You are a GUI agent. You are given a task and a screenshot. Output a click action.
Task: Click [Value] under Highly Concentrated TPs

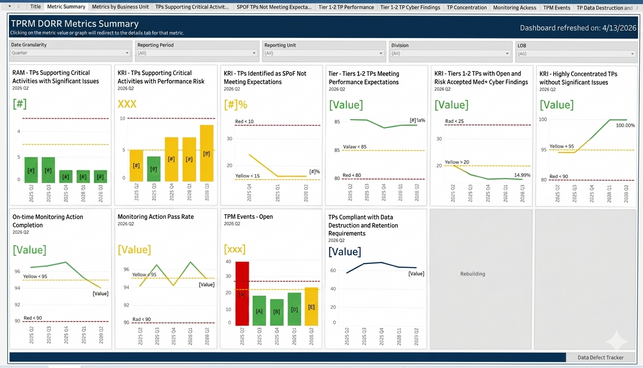[556, 105]
